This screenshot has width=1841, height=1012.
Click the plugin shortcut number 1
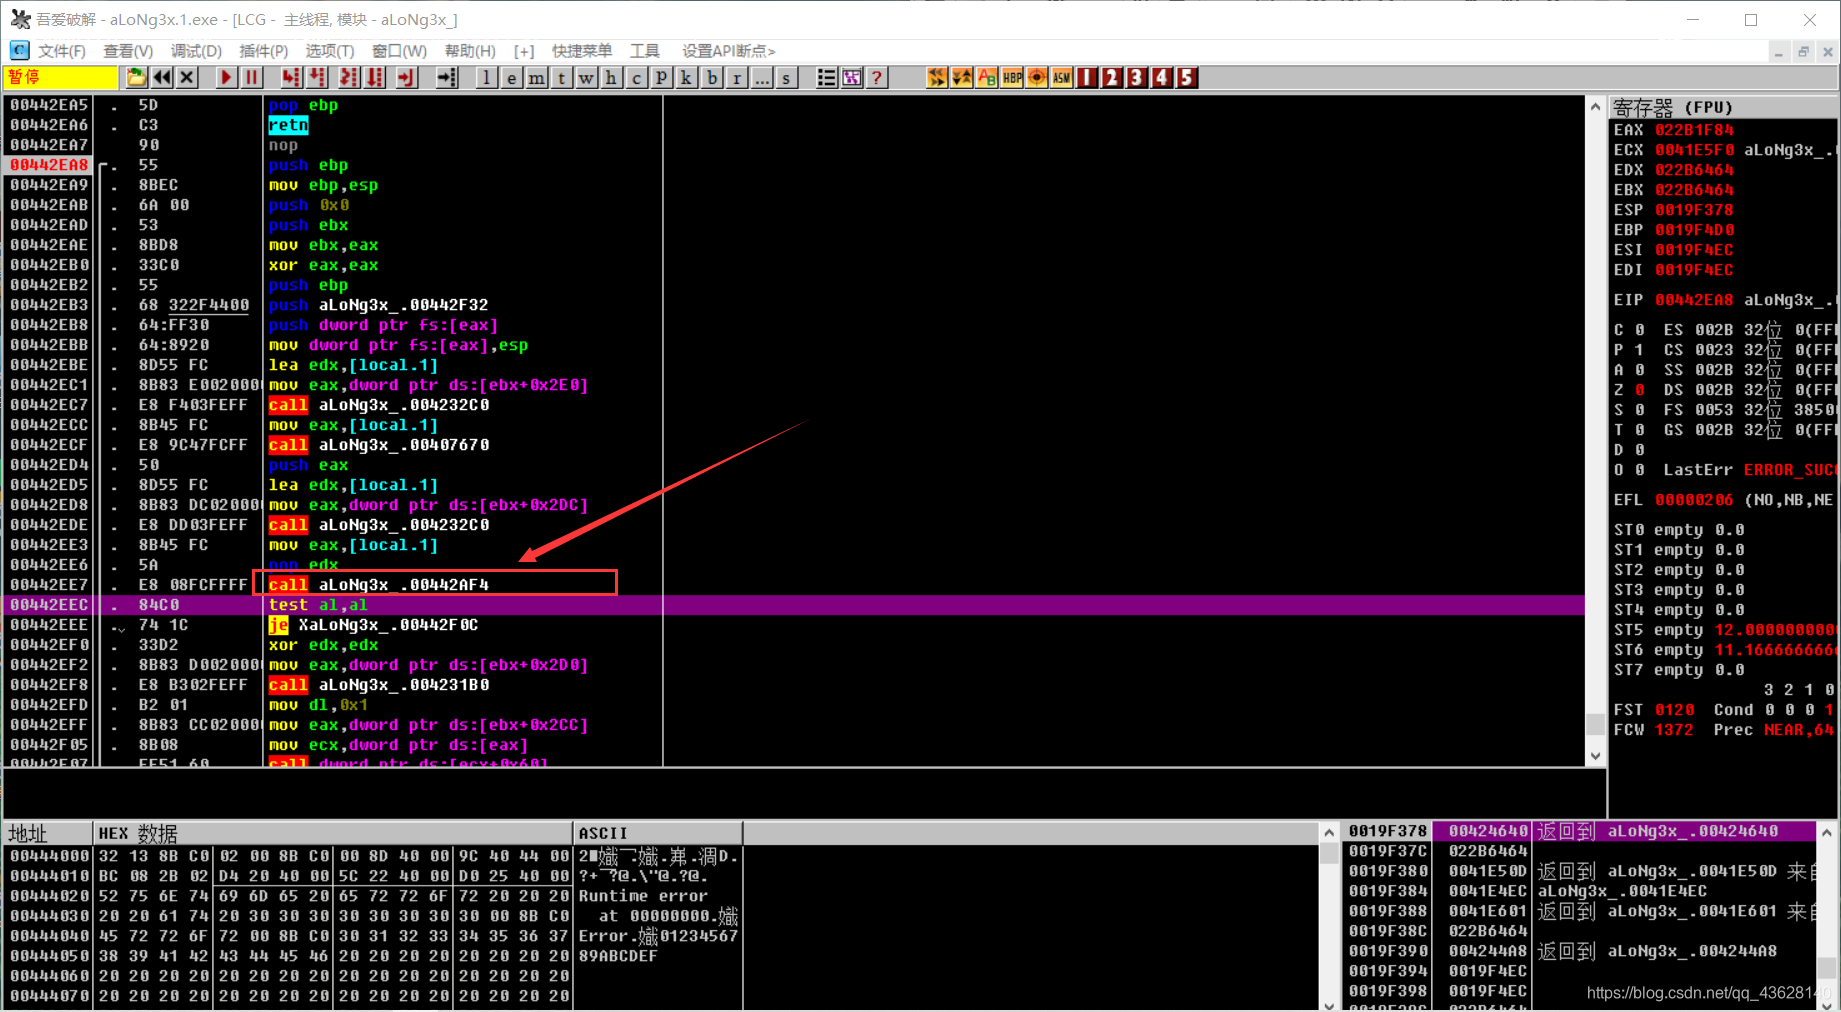pyautogui.click(x=1087, y=78)
